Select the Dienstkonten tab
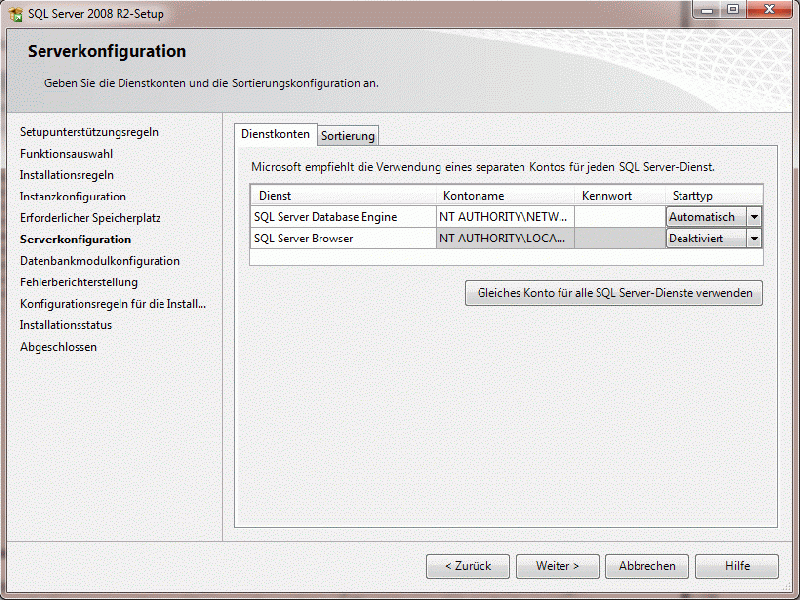800x600 pixels. coord(276,134)
